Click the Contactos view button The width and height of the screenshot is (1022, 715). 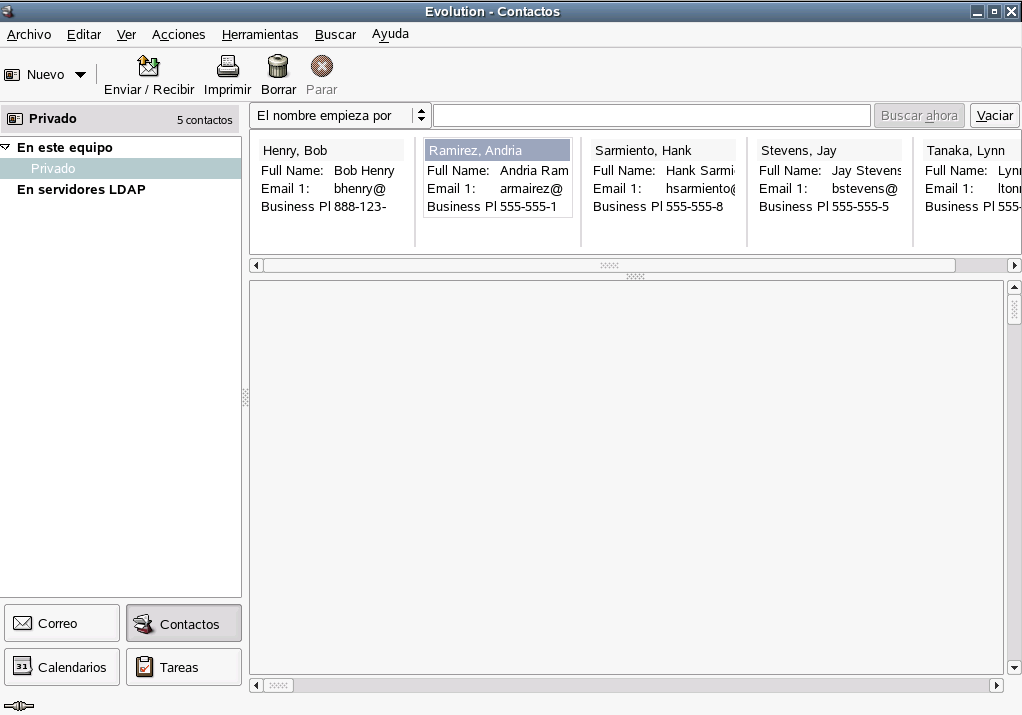pyautogui.click(x=184, y=623)
